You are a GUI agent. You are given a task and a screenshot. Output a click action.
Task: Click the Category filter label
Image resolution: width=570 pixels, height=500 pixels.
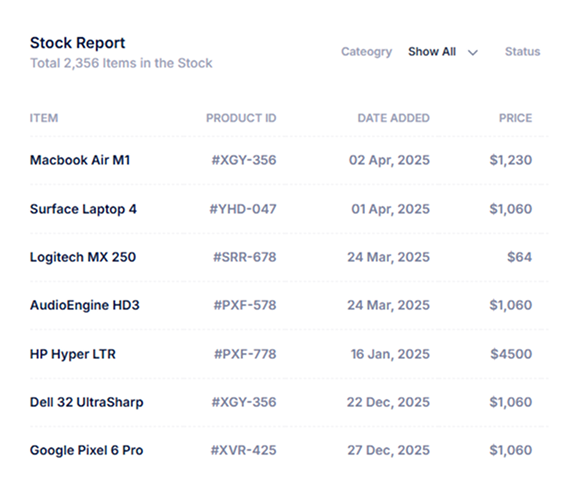(366, 52)
